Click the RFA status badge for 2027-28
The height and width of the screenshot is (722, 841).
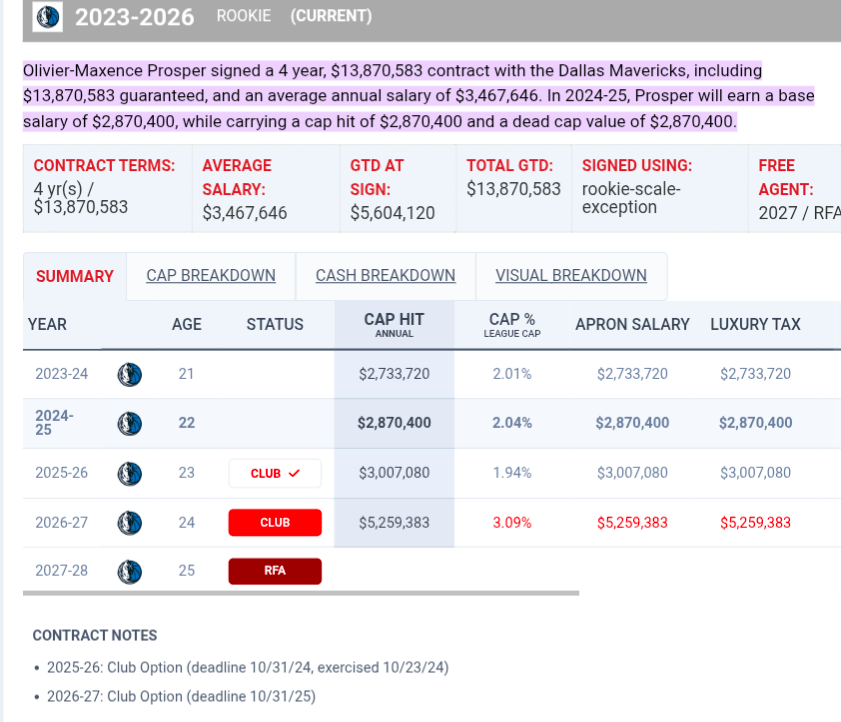(x=275, y=571)
